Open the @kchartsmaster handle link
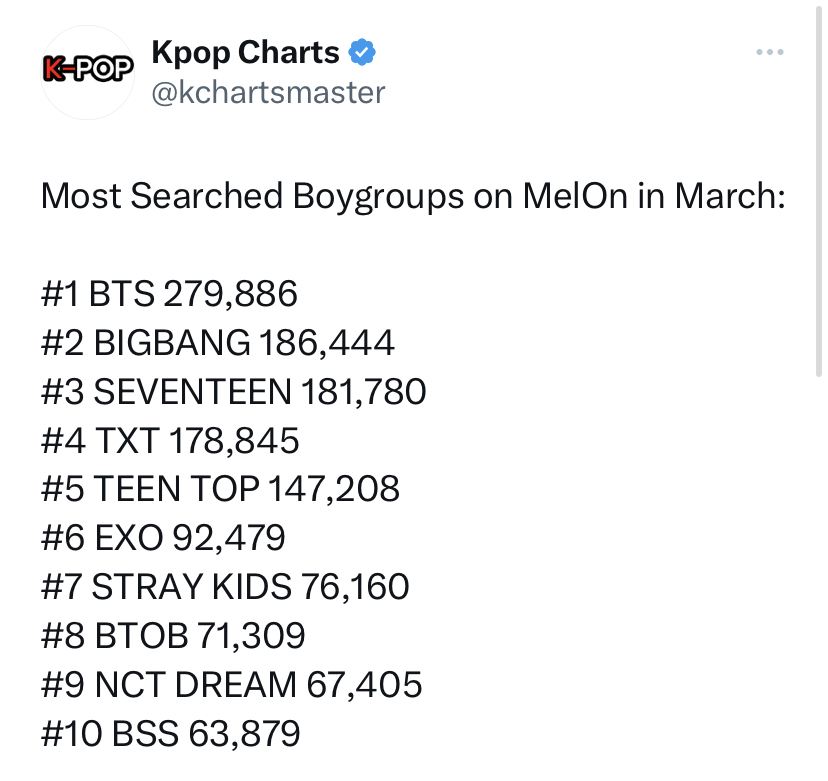 tap(268, 93)
